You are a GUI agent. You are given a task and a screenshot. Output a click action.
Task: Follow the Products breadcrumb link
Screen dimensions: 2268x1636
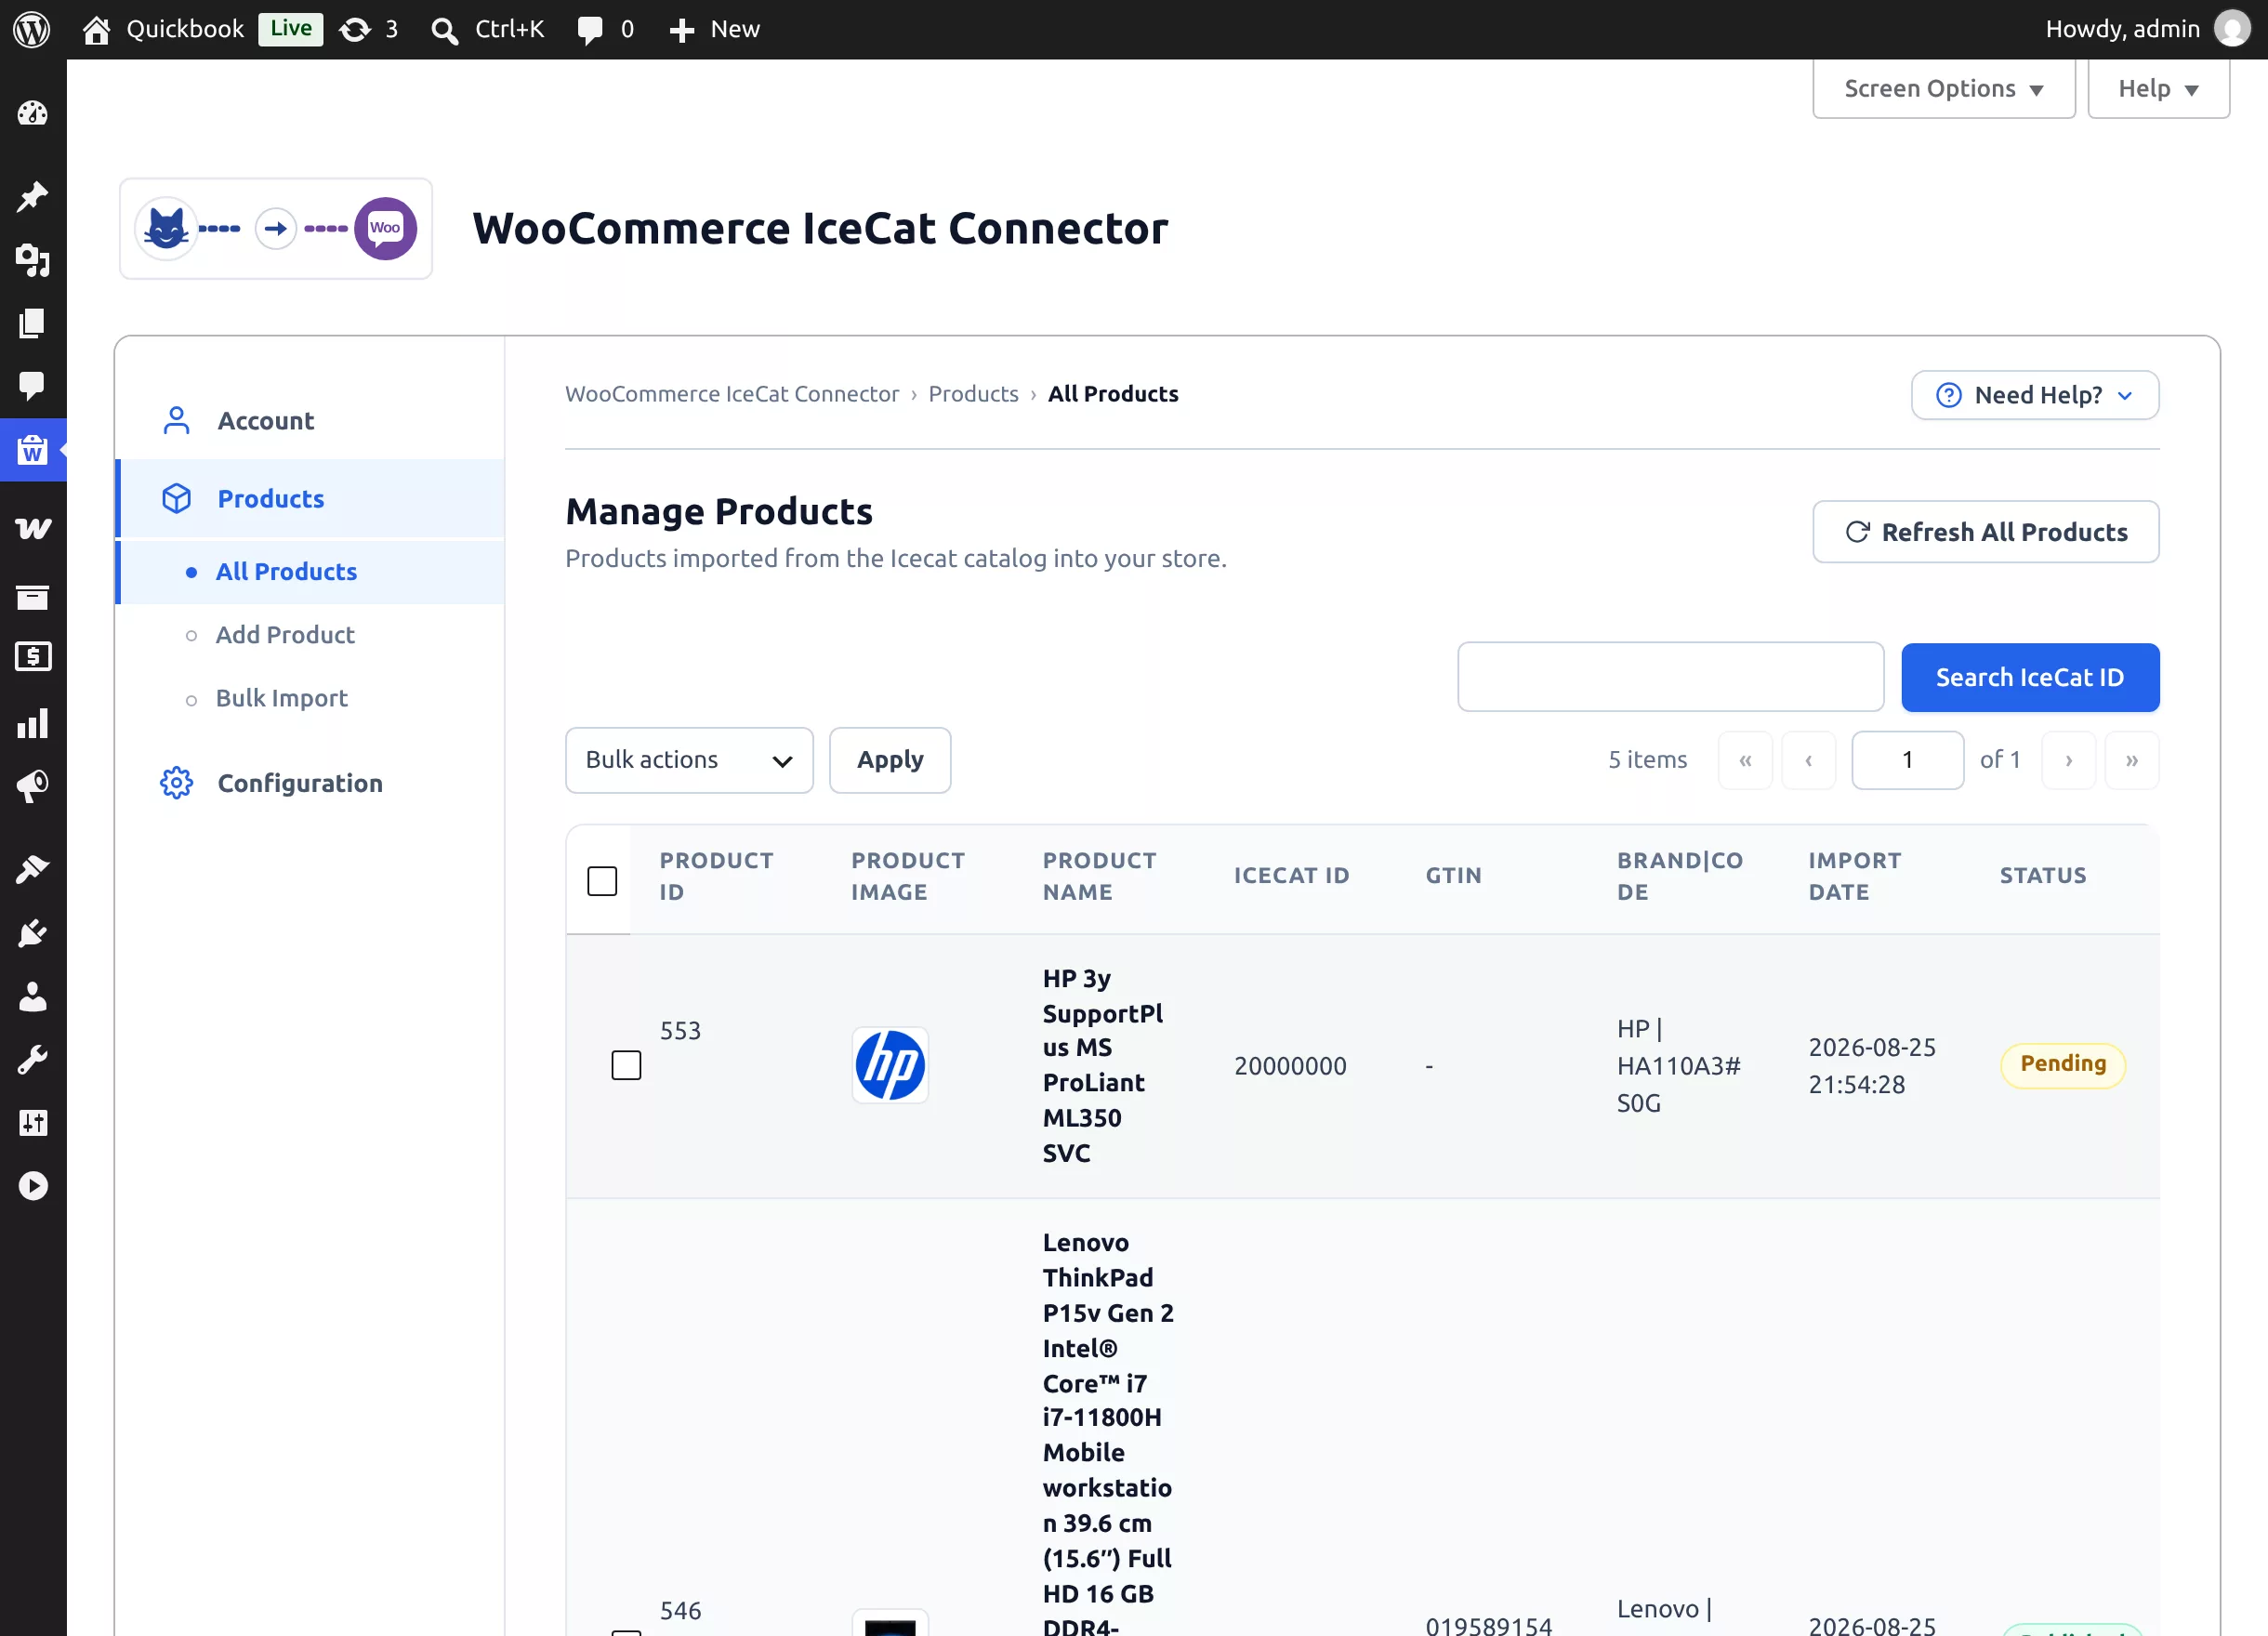tap(973, 394)
